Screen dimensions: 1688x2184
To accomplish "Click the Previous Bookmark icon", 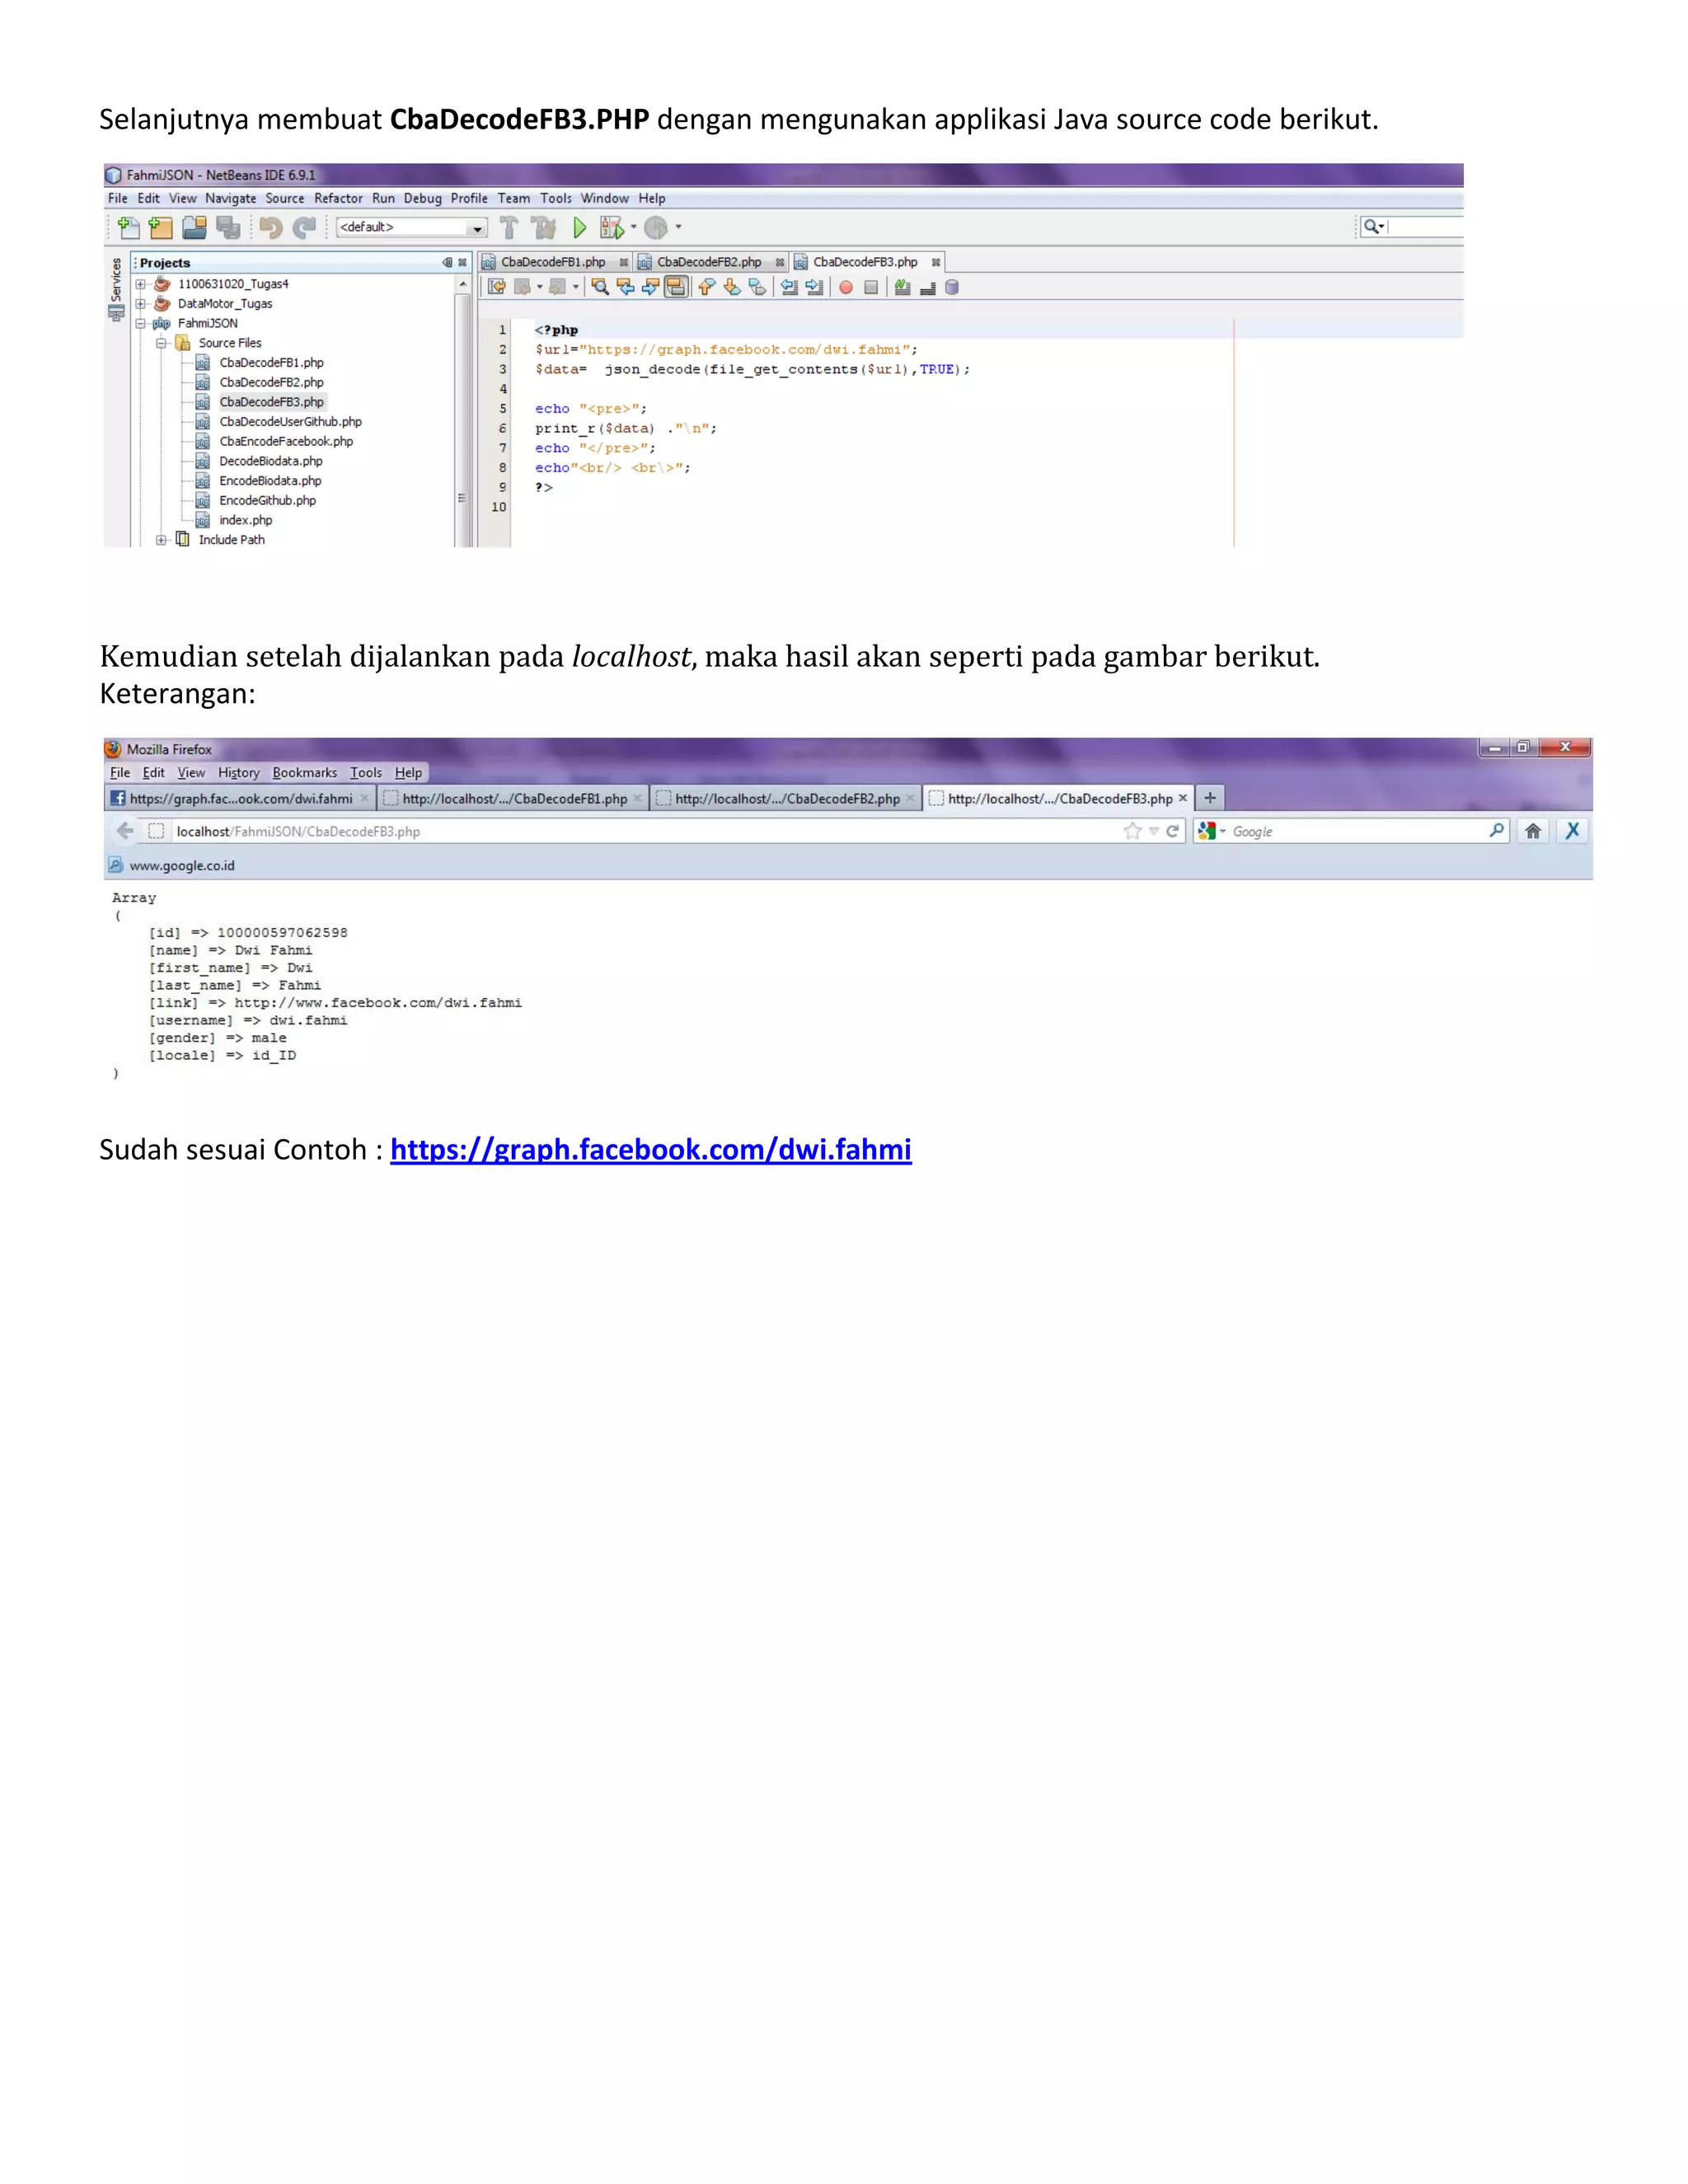I will point(706,288).
